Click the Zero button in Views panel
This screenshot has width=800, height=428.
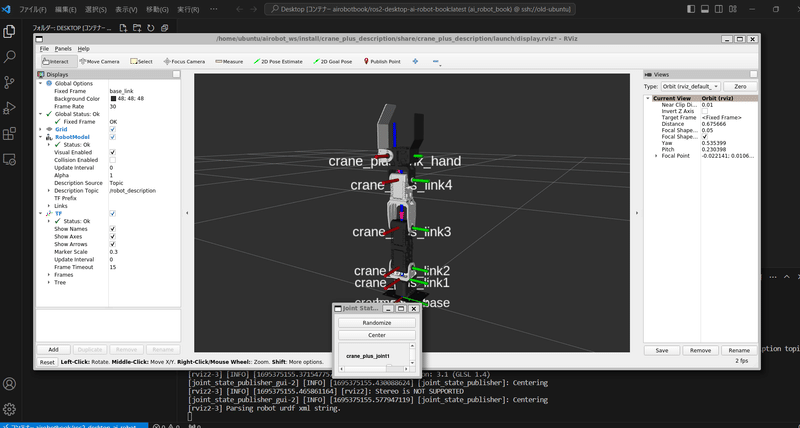740,87
